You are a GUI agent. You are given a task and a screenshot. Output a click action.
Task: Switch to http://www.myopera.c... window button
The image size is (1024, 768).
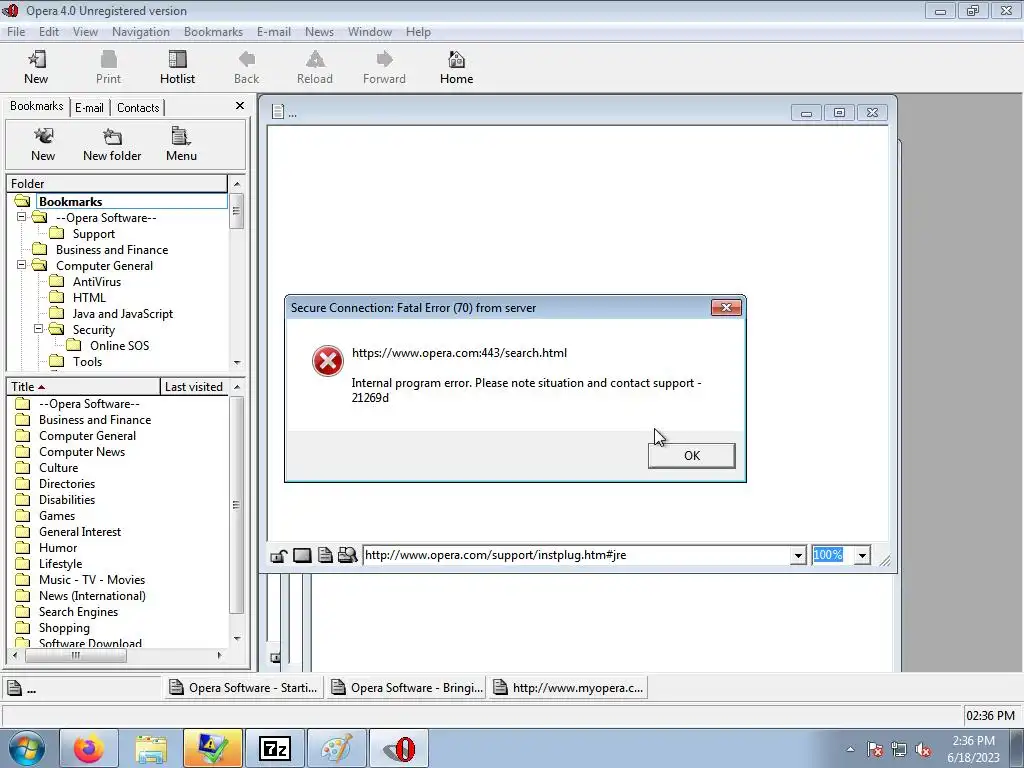click(x=568, y=688)
